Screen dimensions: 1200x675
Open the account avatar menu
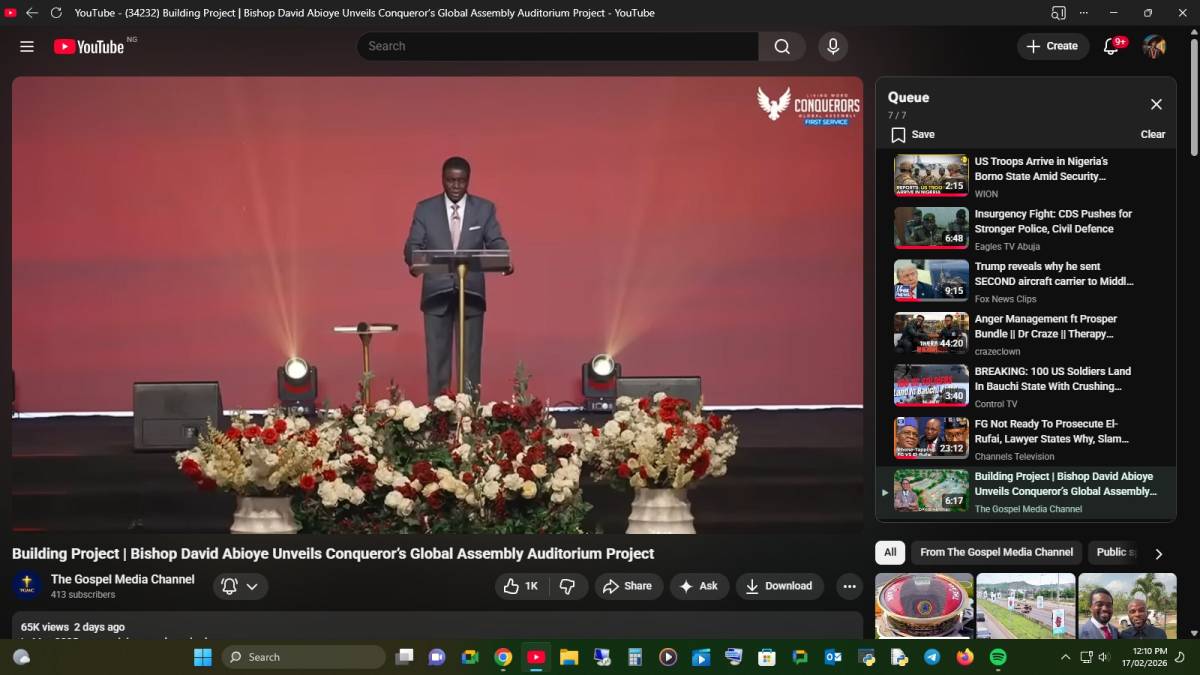(1155, 46)
